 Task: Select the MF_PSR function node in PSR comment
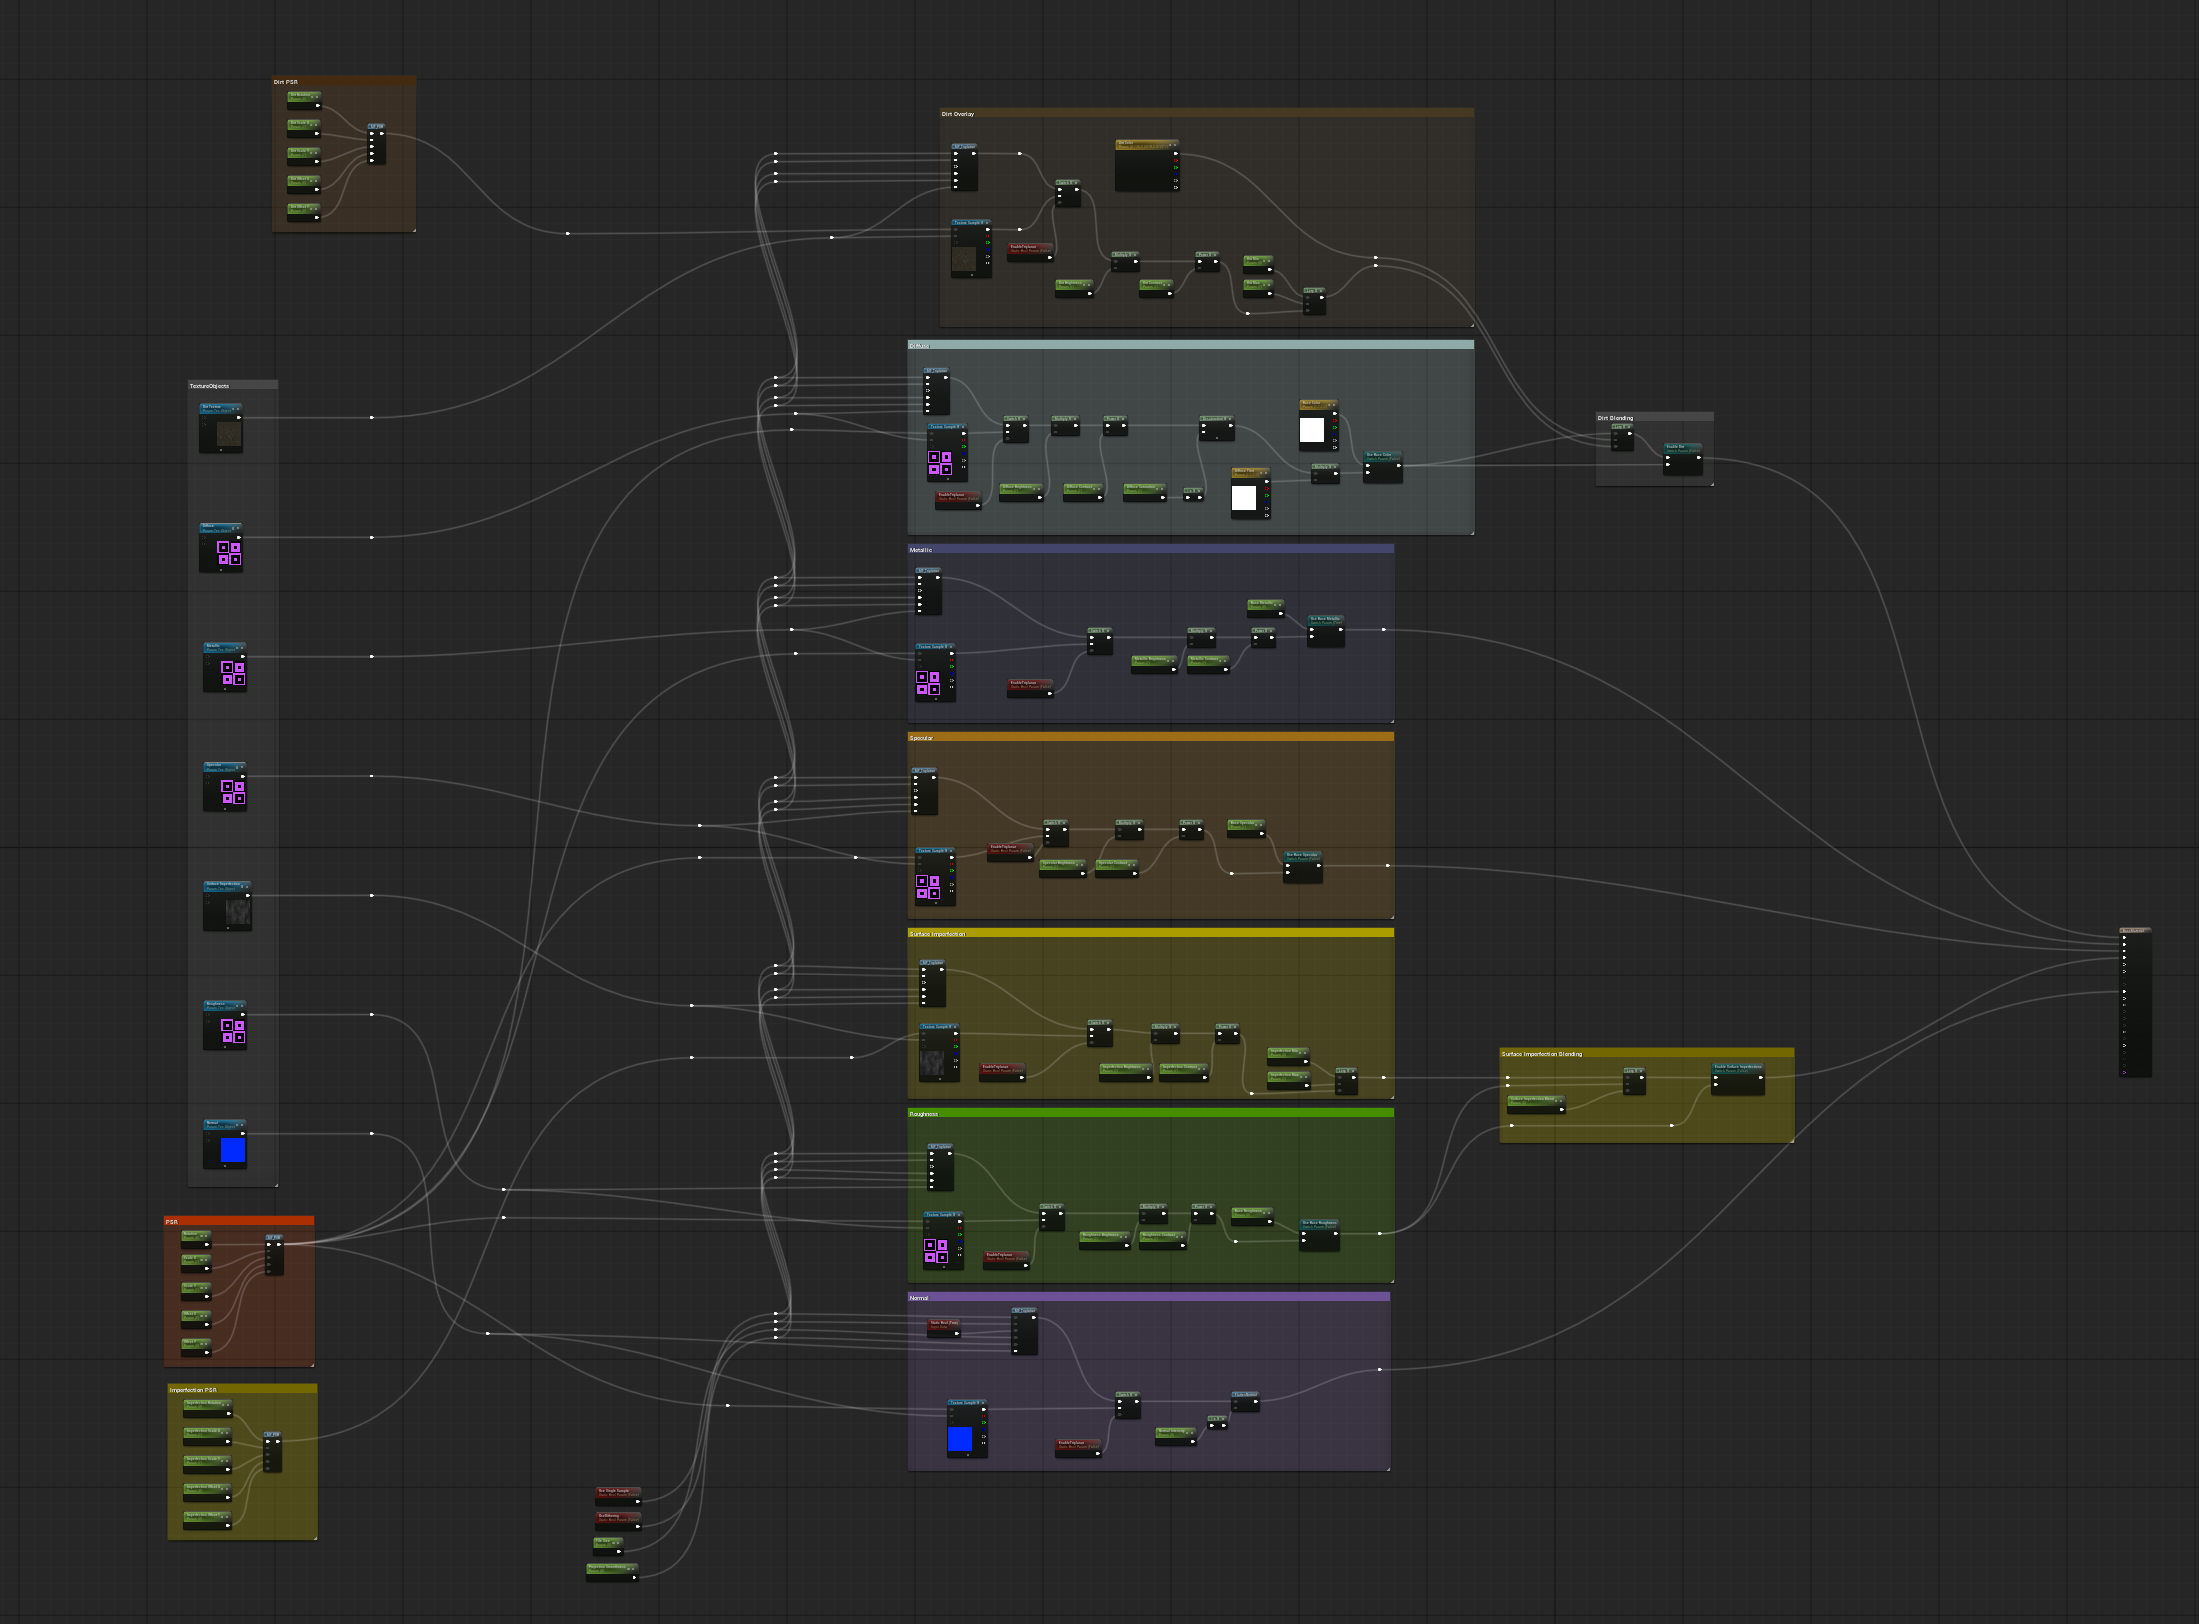[x=274, y=1238]
